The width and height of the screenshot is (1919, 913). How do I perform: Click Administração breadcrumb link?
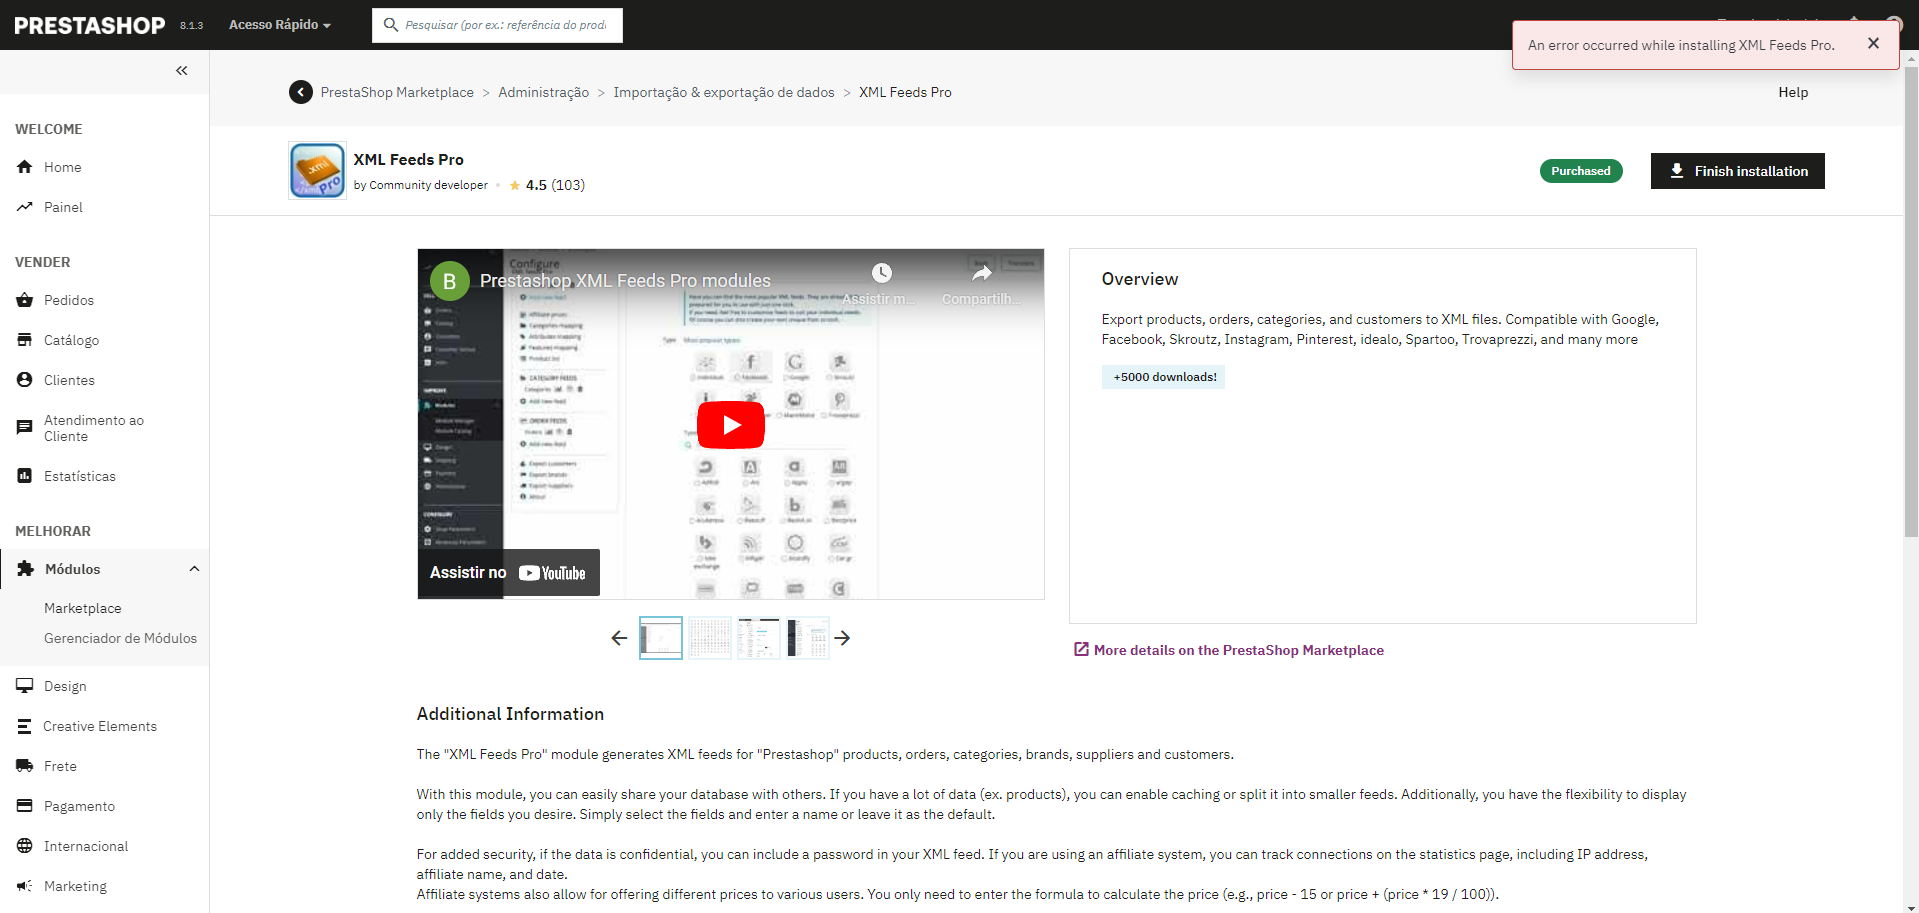coord(543,92)
